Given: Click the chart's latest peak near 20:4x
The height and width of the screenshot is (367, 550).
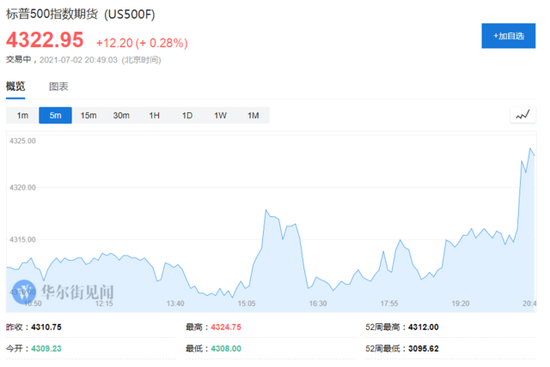Looking at the screenshot, I should pos(530,149).
